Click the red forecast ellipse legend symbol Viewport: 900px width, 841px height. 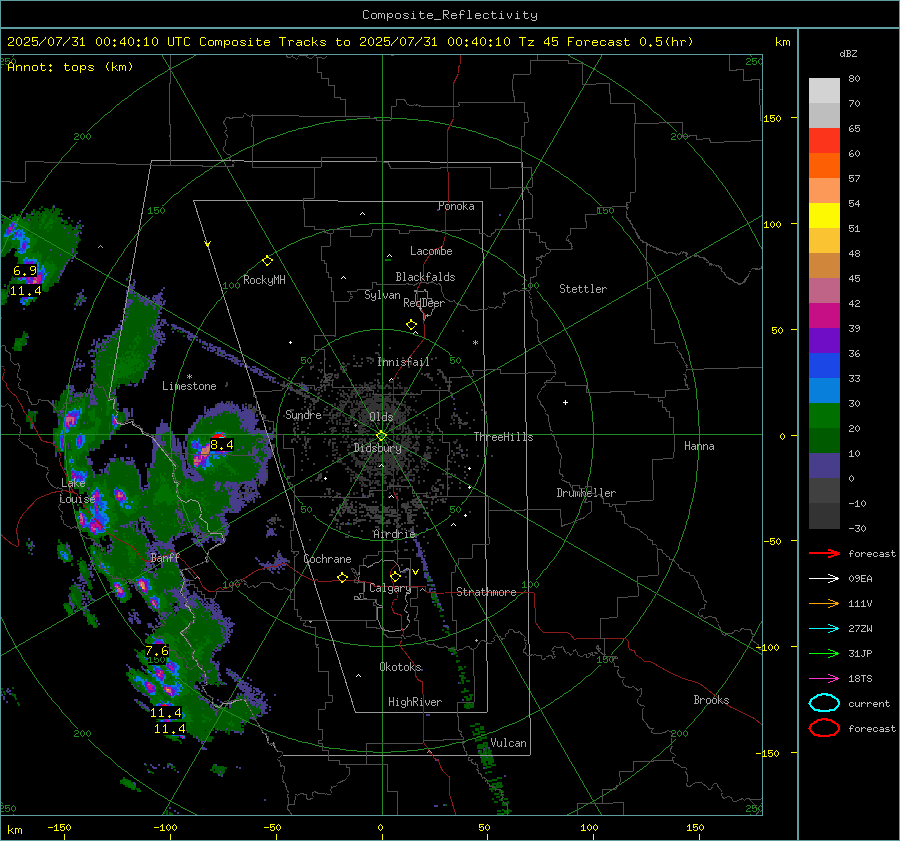pyautogui.click(x=824, y=728)
